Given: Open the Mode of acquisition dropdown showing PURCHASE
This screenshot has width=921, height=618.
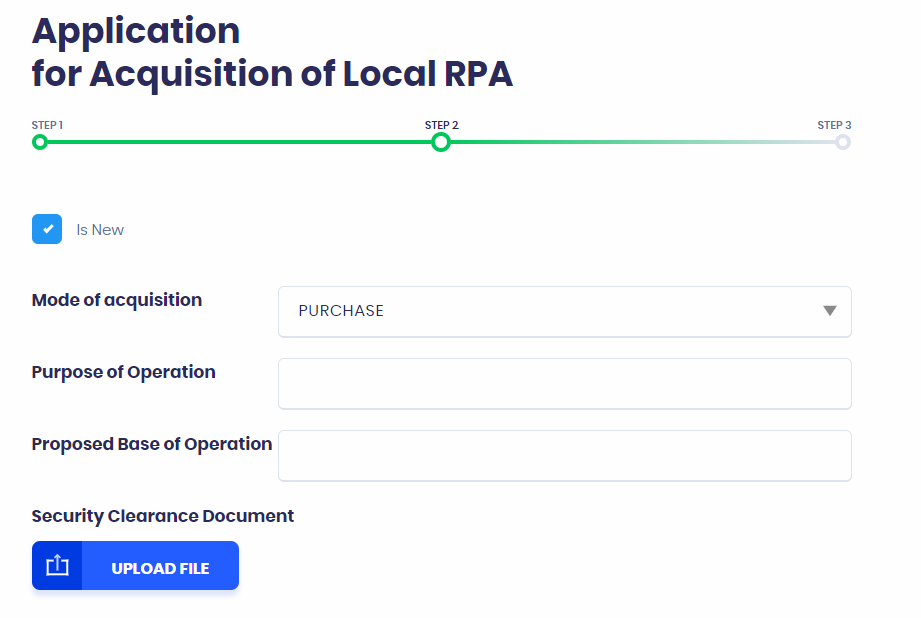Looking at the screenshot, I should pyautogui.click(x=550, y=311).
